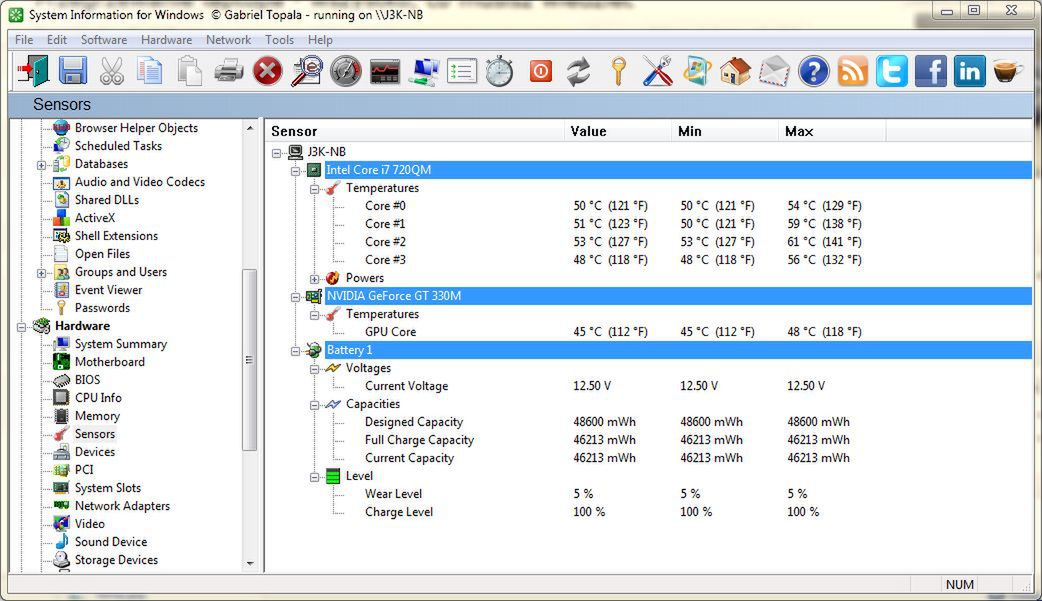Expand the Groups and Users node

(41, 273)
